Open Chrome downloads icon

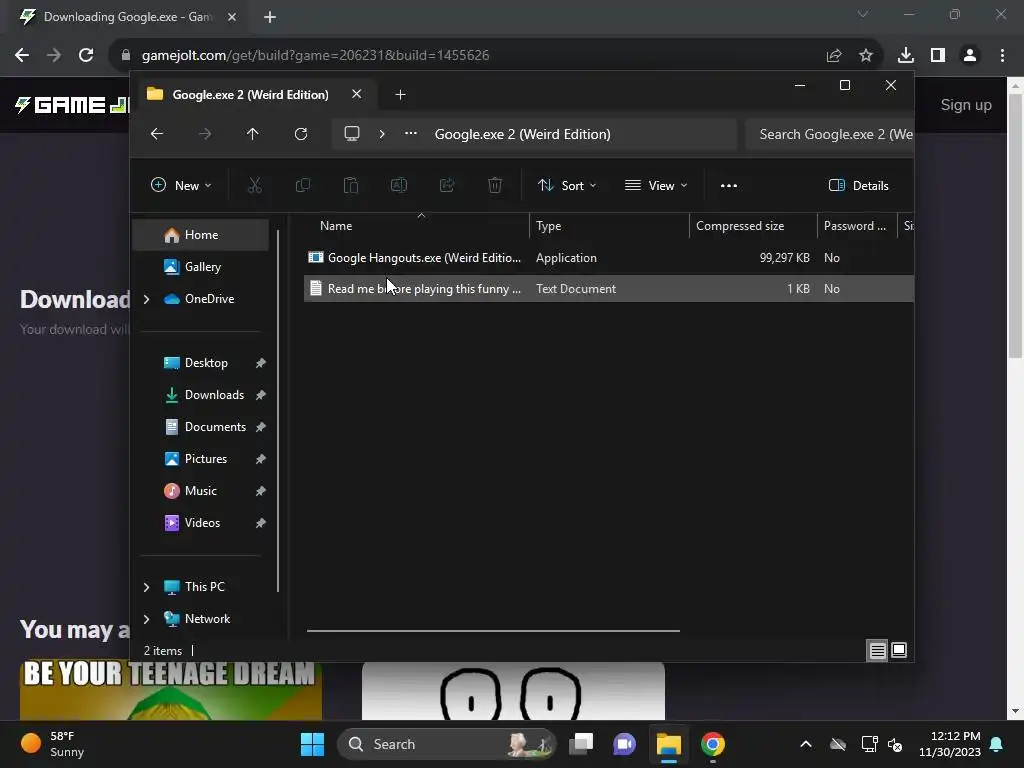pos(906,56)
